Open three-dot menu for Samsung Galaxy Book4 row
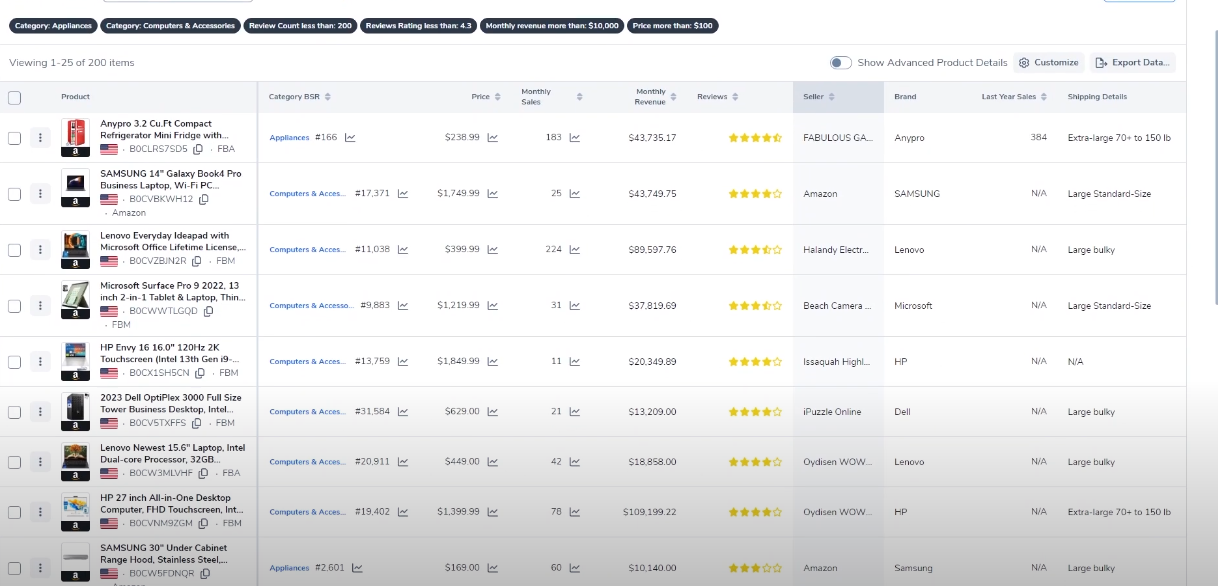Viewport: 1218px width, 586px height. (40, 194)
